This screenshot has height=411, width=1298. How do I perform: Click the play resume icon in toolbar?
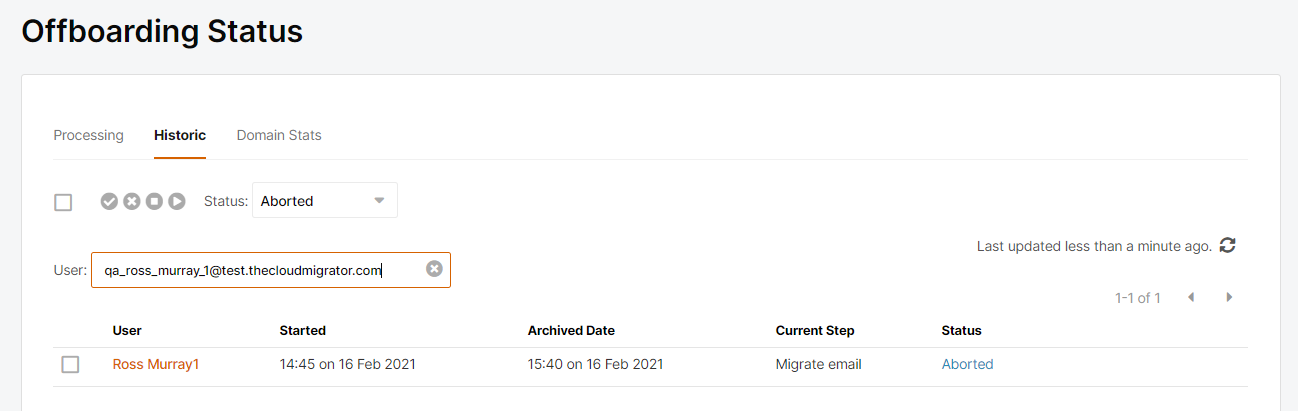click(177, 201)
